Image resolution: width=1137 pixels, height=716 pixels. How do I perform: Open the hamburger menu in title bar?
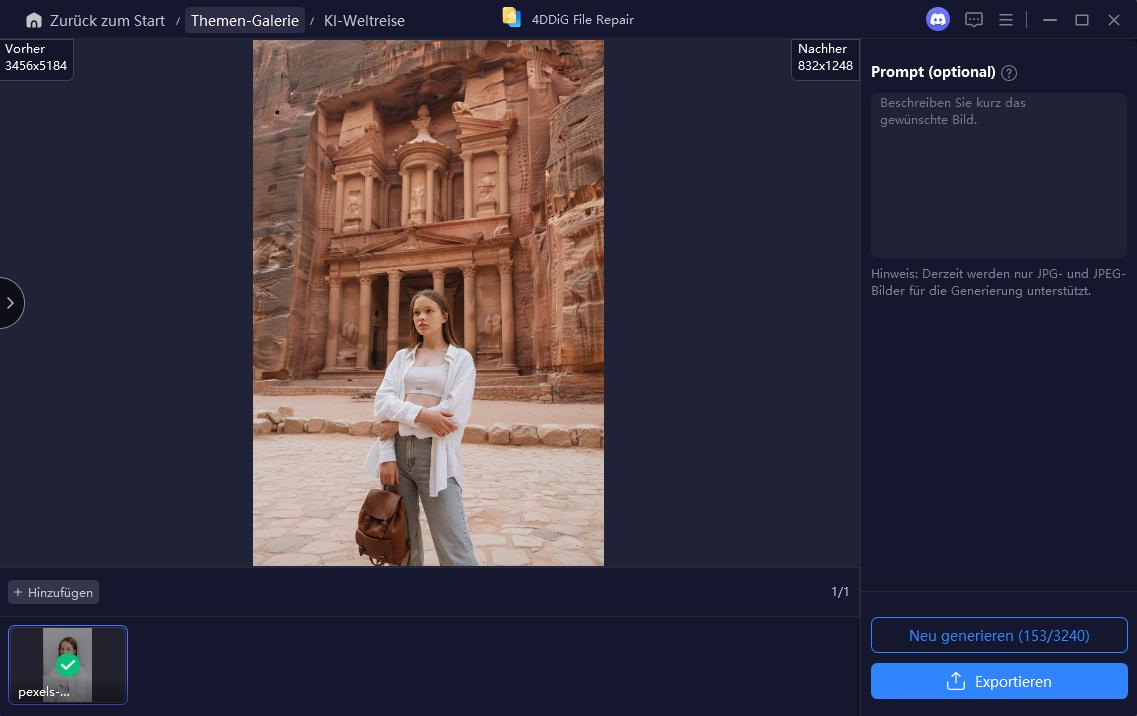(x=1006, y=20)
